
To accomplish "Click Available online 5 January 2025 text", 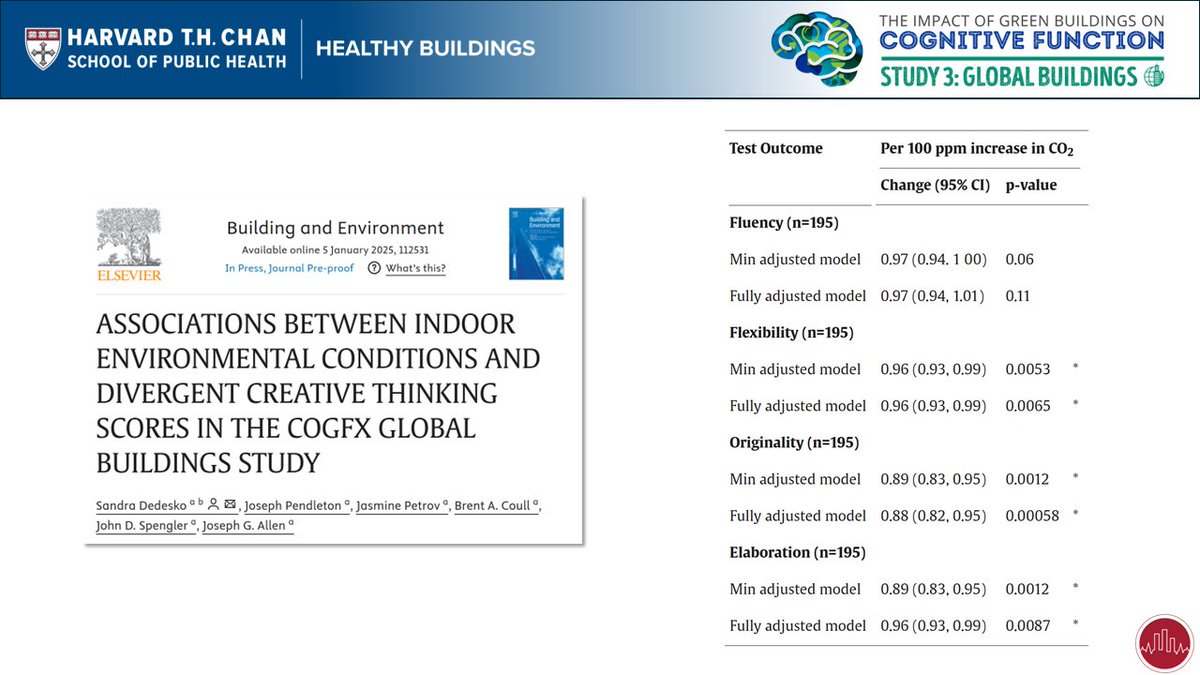I will [x=335, y=249].
